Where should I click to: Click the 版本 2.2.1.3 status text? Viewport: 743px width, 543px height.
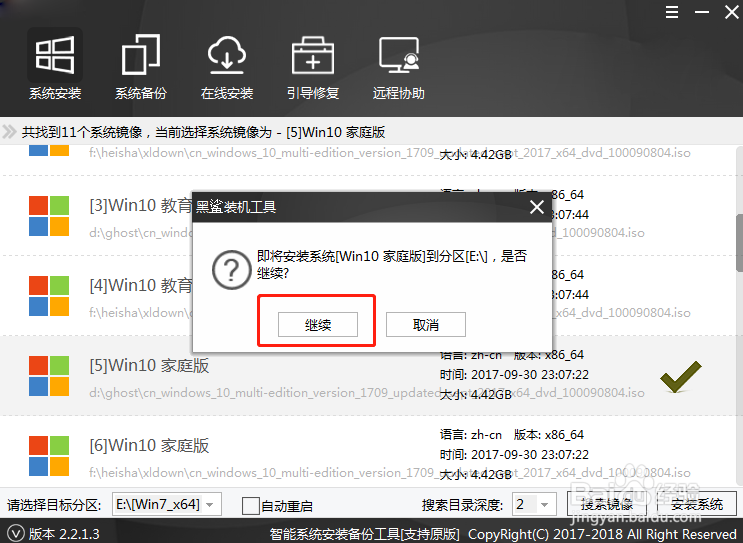64,534
